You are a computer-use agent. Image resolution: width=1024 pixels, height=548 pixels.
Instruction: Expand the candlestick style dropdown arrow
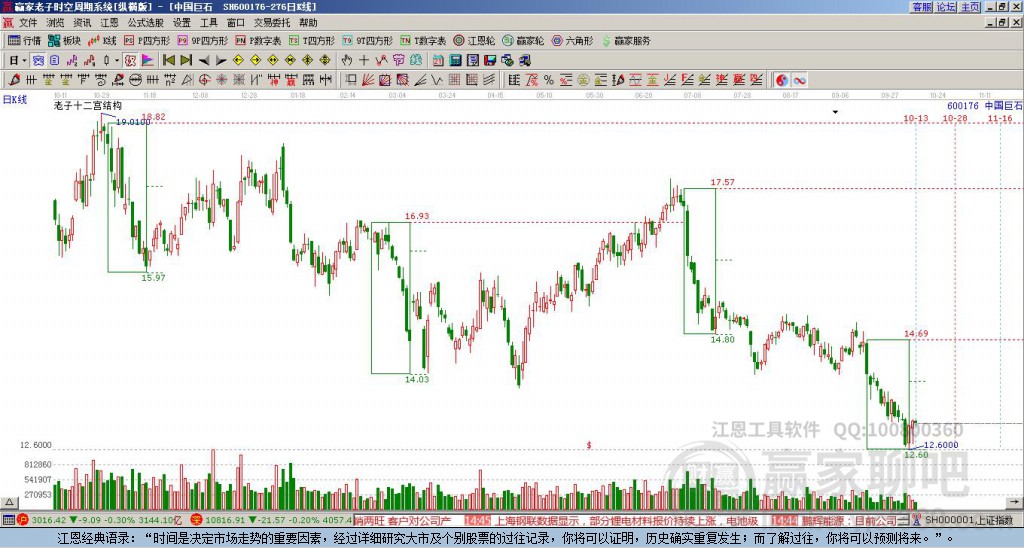pos(117,61)
